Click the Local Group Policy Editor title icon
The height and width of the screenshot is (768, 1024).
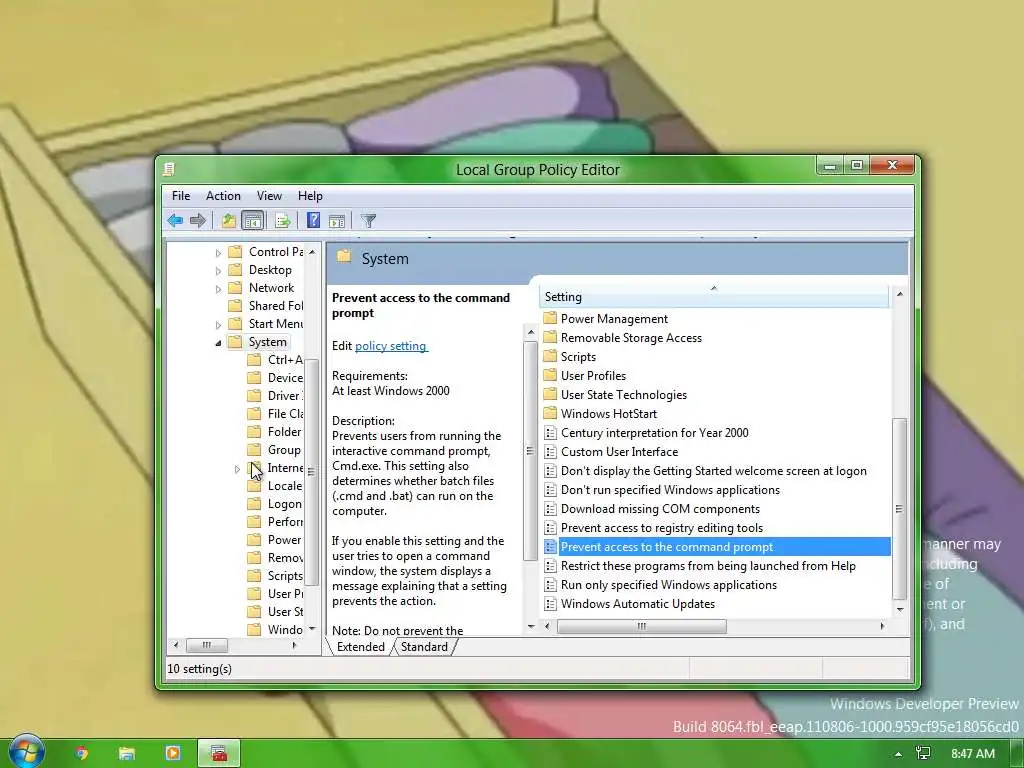(168, 170)
